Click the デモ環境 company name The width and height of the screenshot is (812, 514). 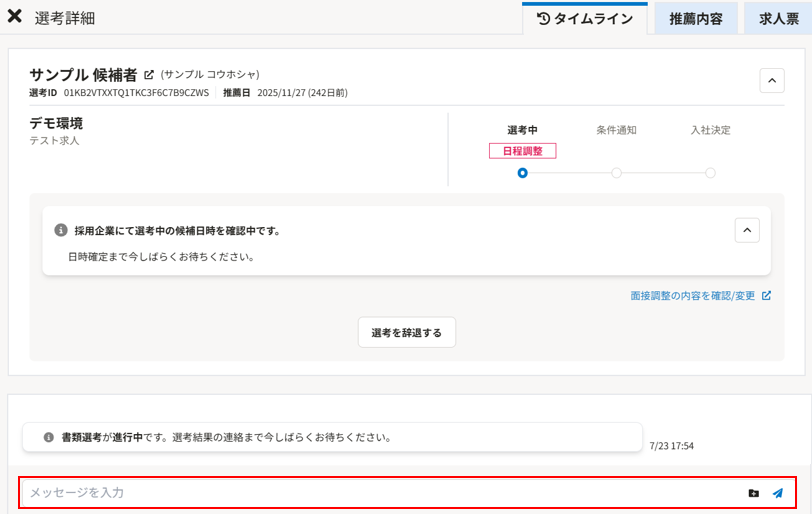pyautogui.click(x=56, y=123)
